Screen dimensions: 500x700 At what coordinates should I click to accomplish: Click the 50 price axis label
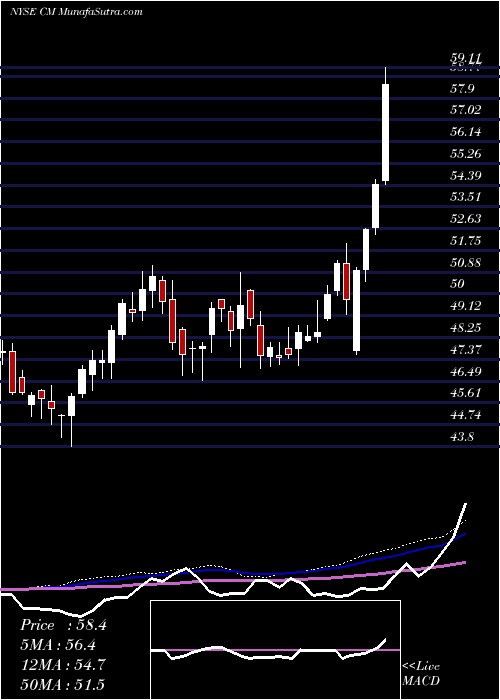[x=458, y=284]
